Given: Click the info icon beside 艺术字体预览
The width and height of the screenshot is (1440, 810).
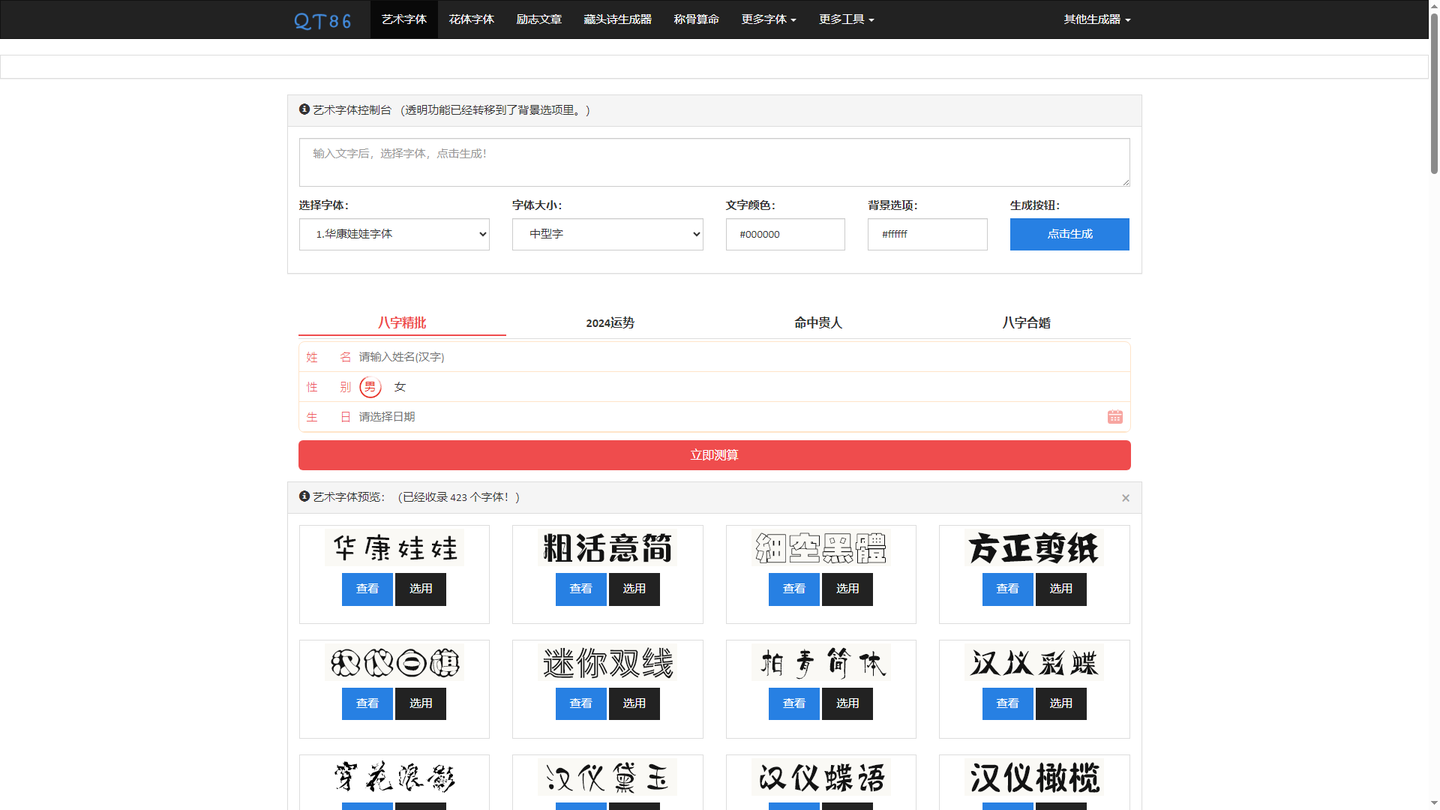Looking at the screenshot, I should (x=304, y=496).
